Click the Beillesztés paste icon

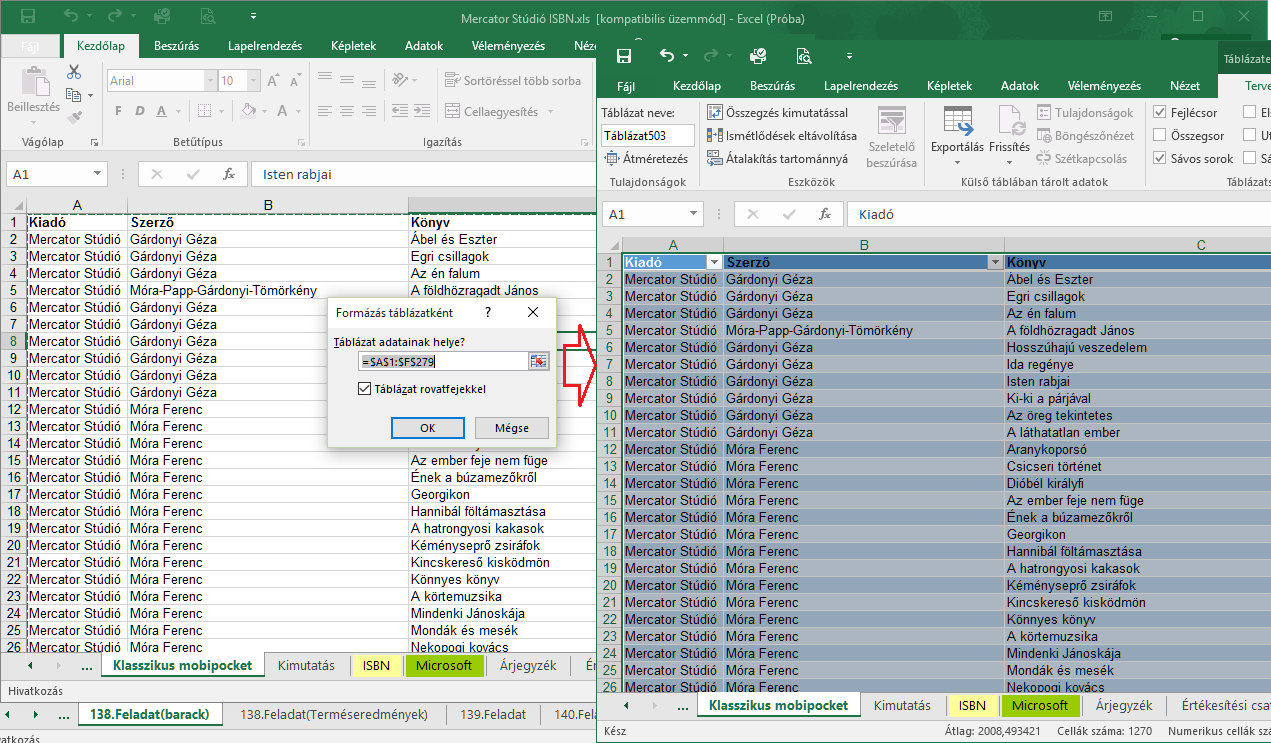pyautogui.click(x=34, y=83)
